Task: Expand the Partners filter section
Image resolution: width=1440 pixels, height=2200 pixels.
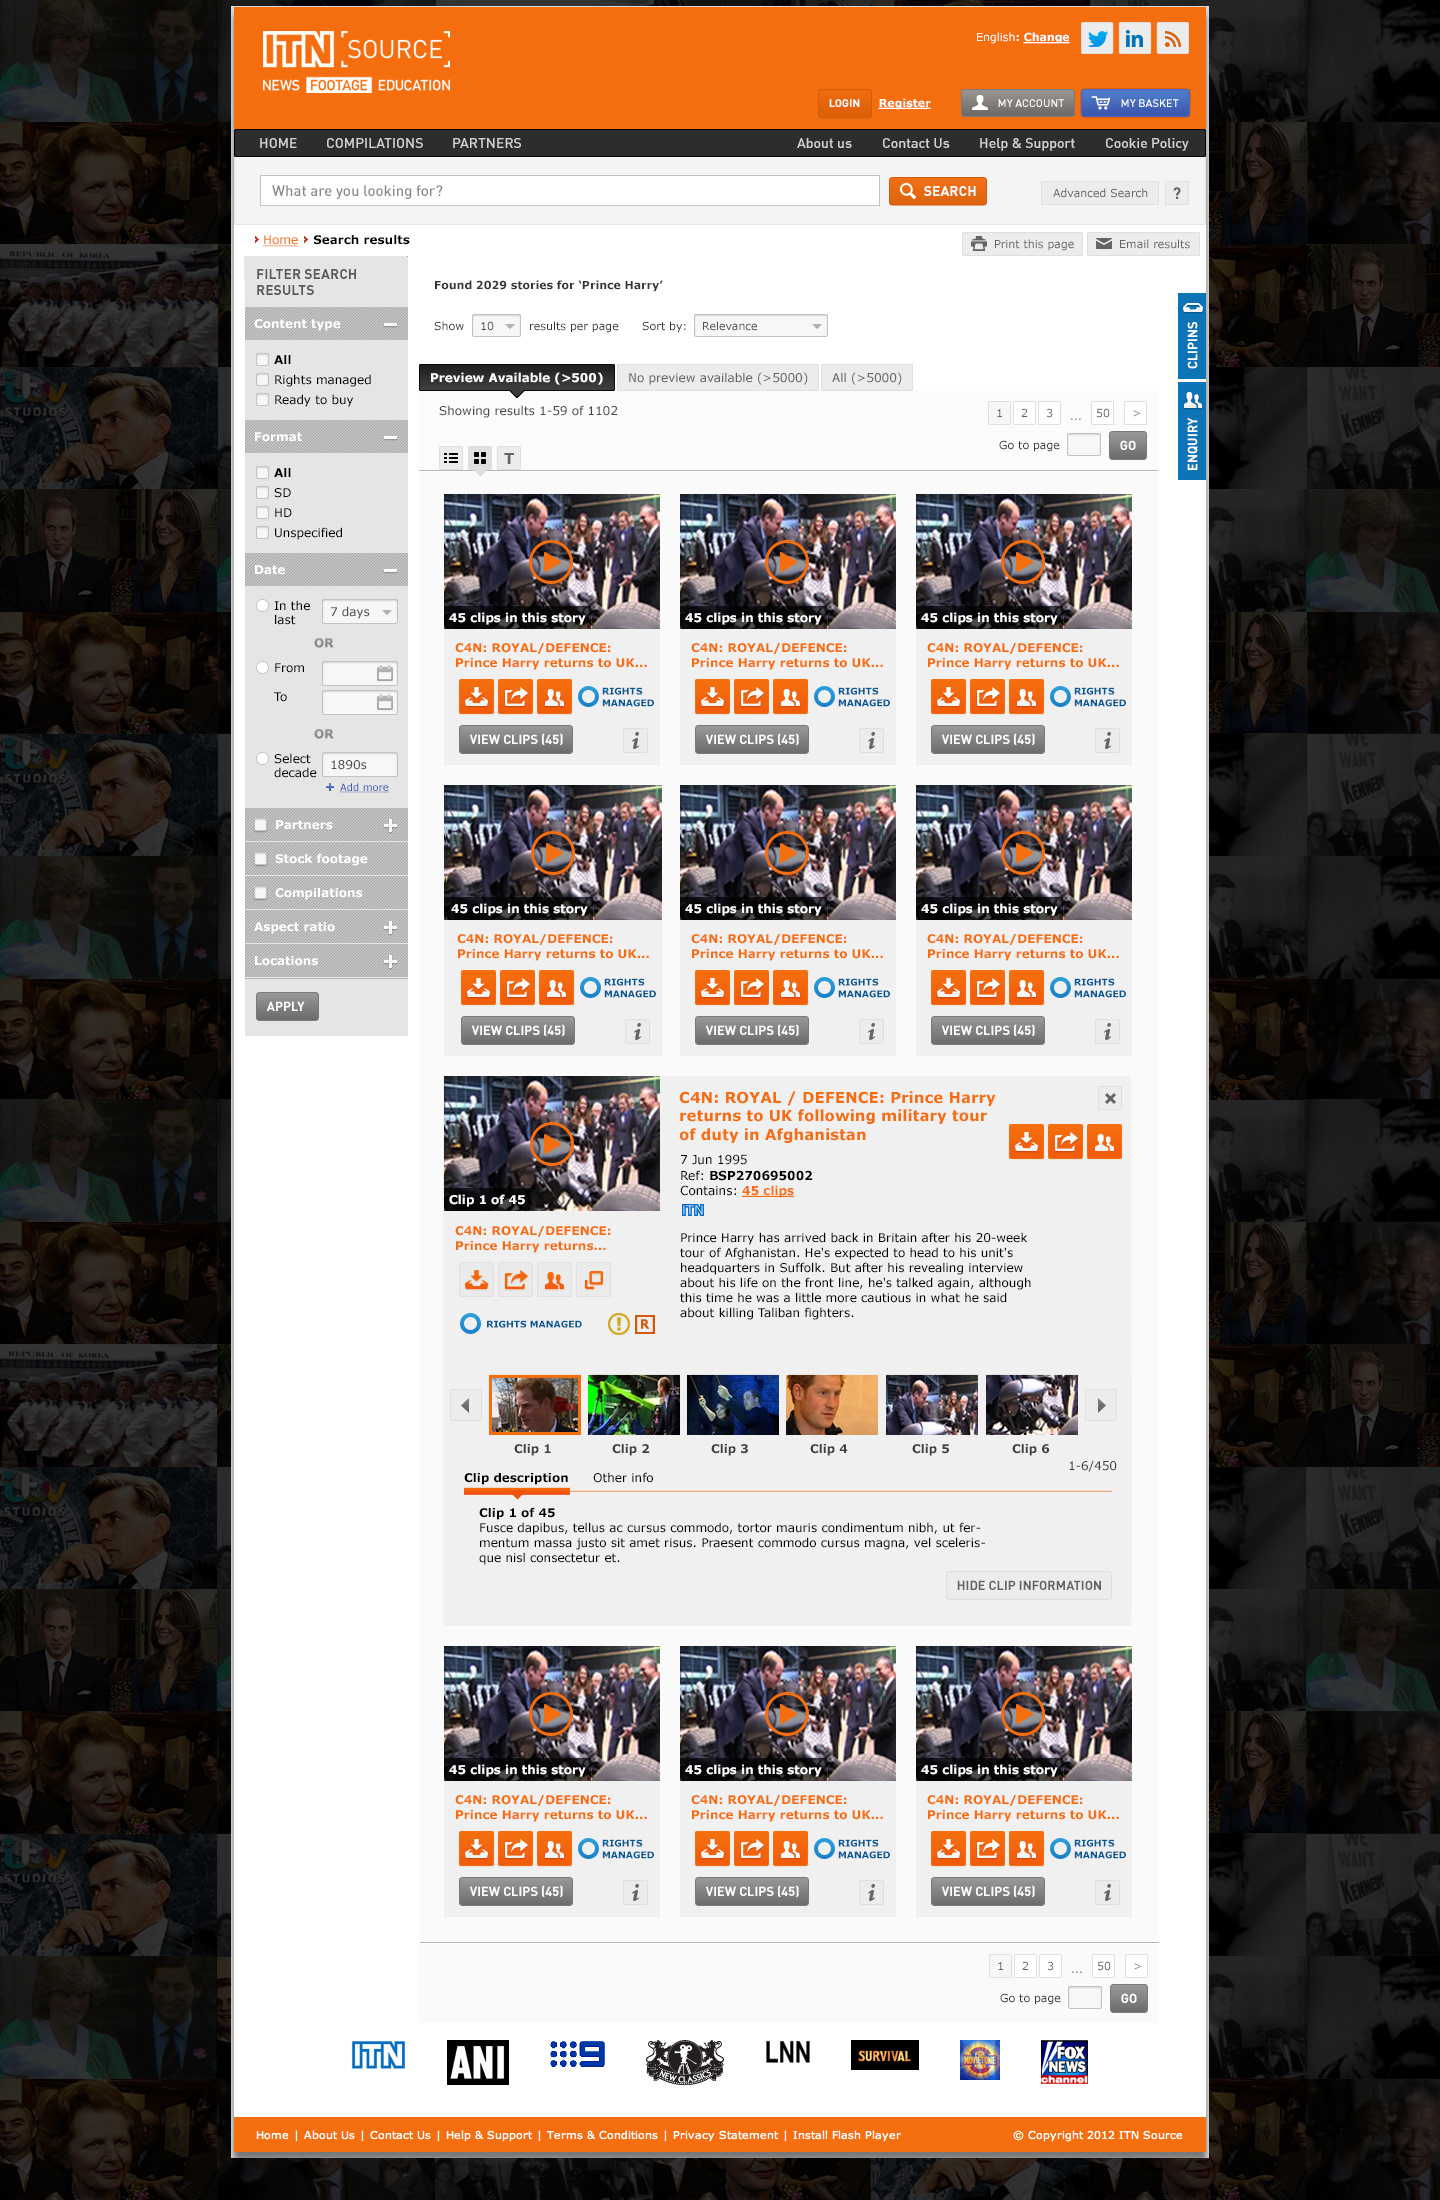Action: point(390,825)
